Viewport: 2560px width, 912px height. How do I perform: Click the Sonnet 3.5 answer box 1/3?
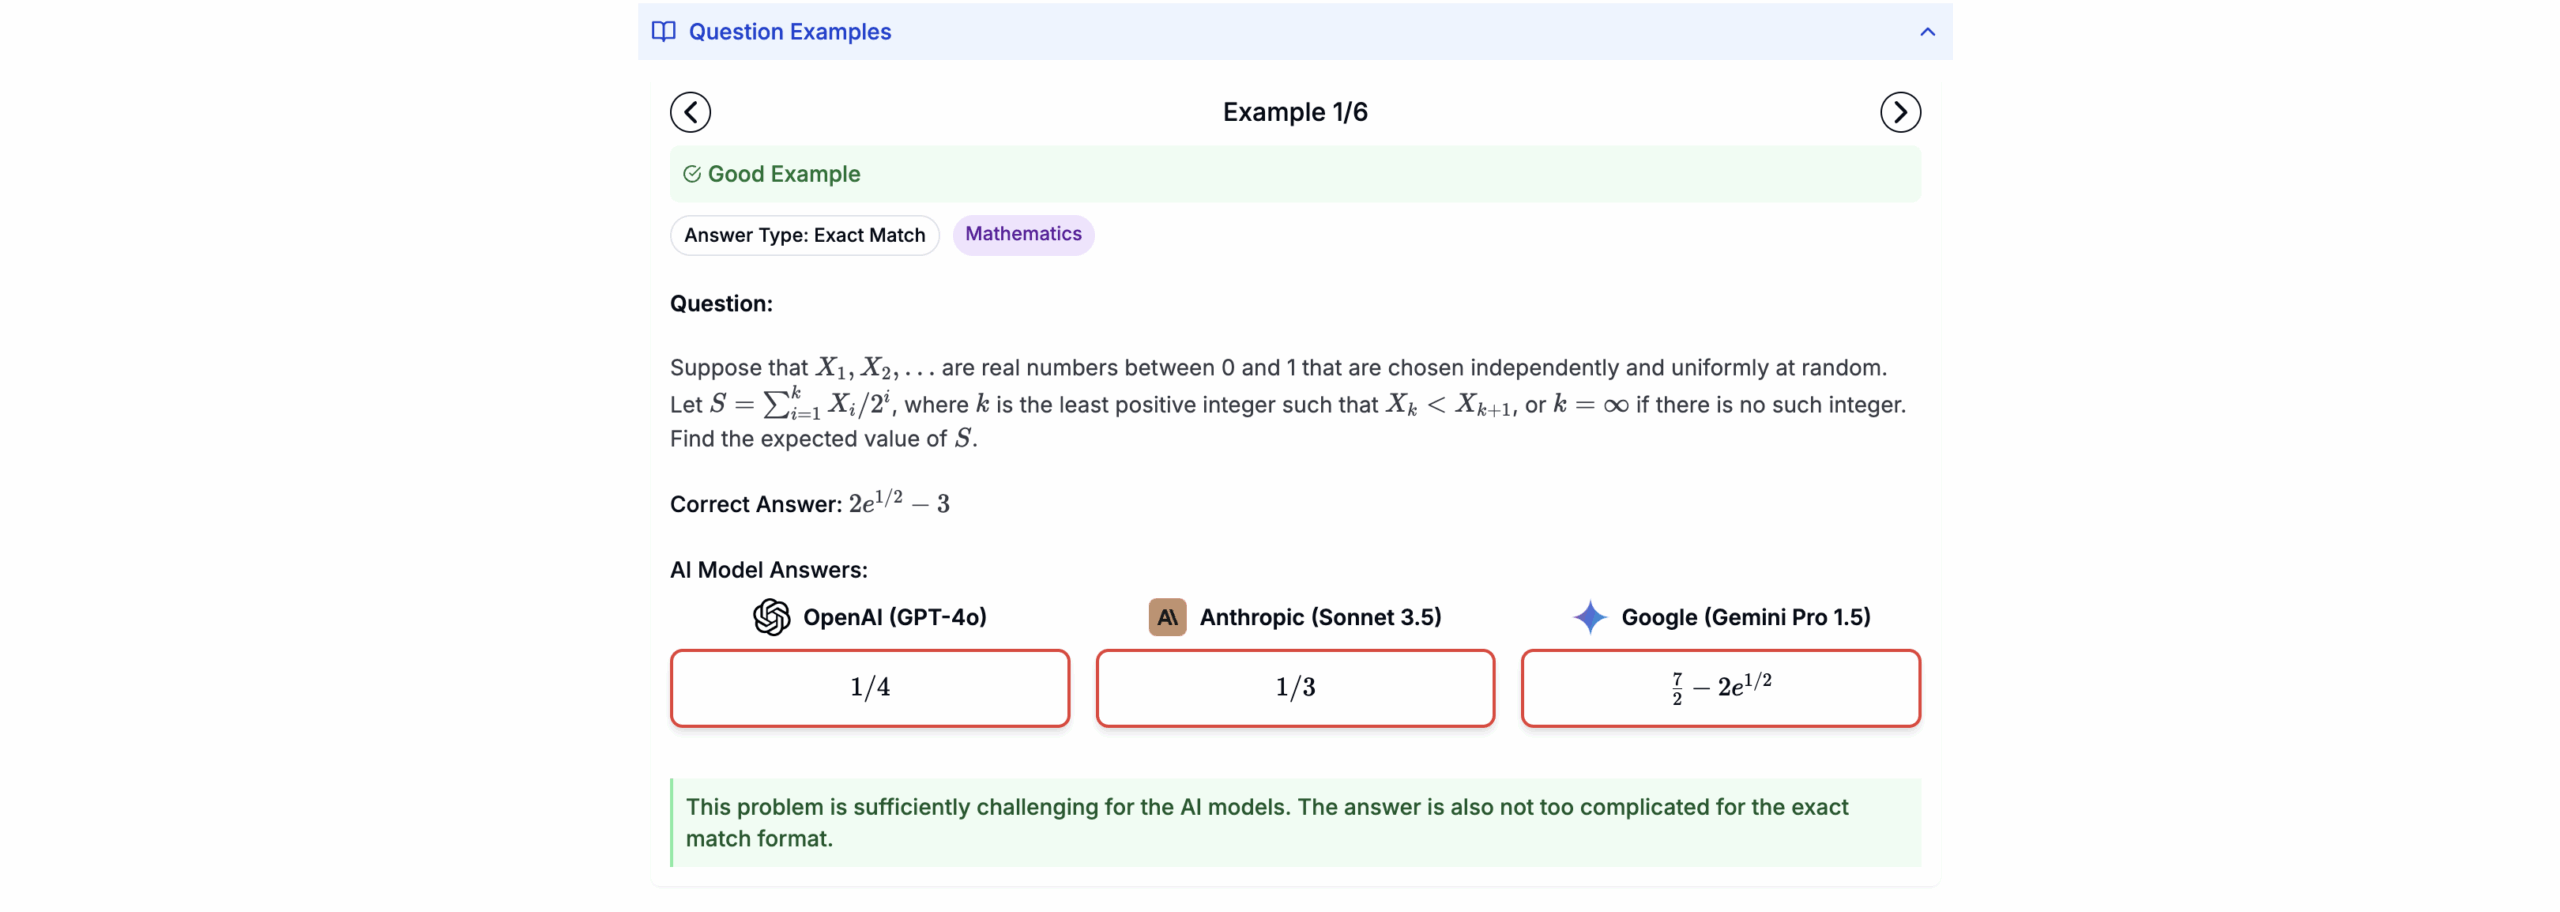click(x=1294, y=688)
